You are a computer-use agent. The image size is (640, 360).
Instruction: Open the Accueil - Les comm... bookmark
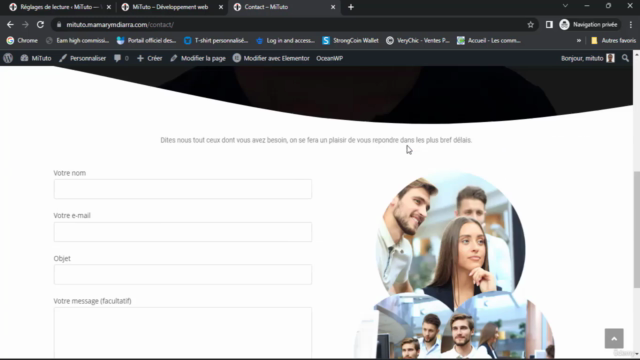pos(489,40)
